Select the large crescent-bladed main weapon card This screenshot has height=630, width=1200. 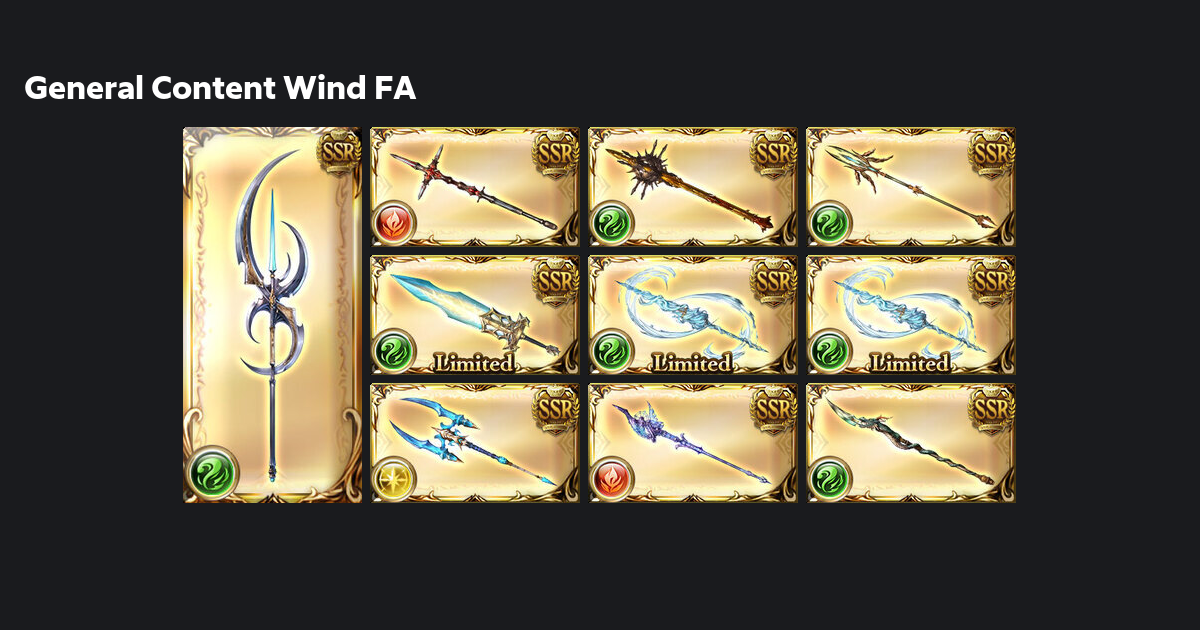tap(272, 315)
